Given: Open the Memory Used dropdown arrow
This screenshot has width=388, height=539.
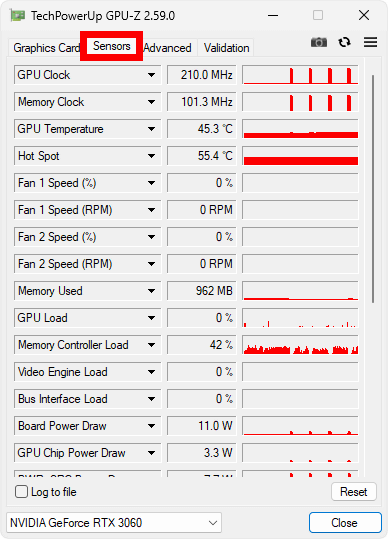Looking at the screenshot, I should [x=151, y=291].
